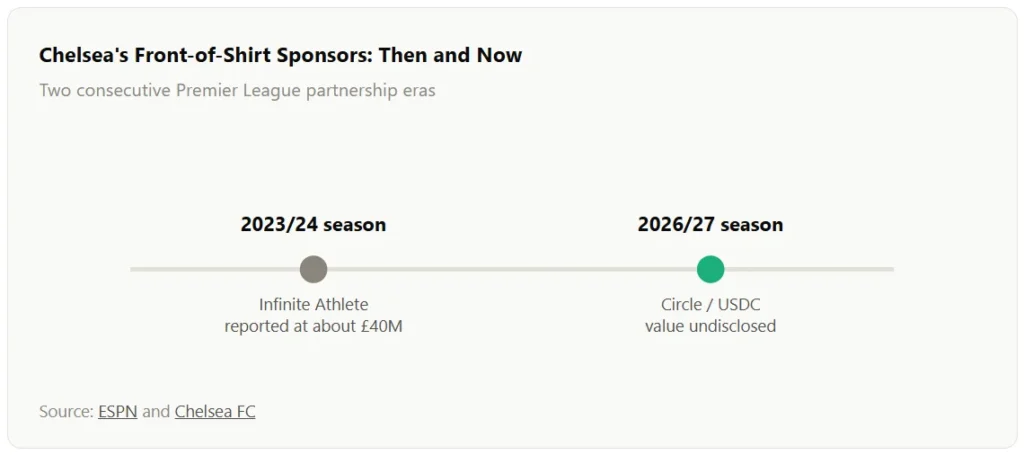1024x455 pixels.
Task: Click the word "Chelsea's" in the title
Action: 84,55
